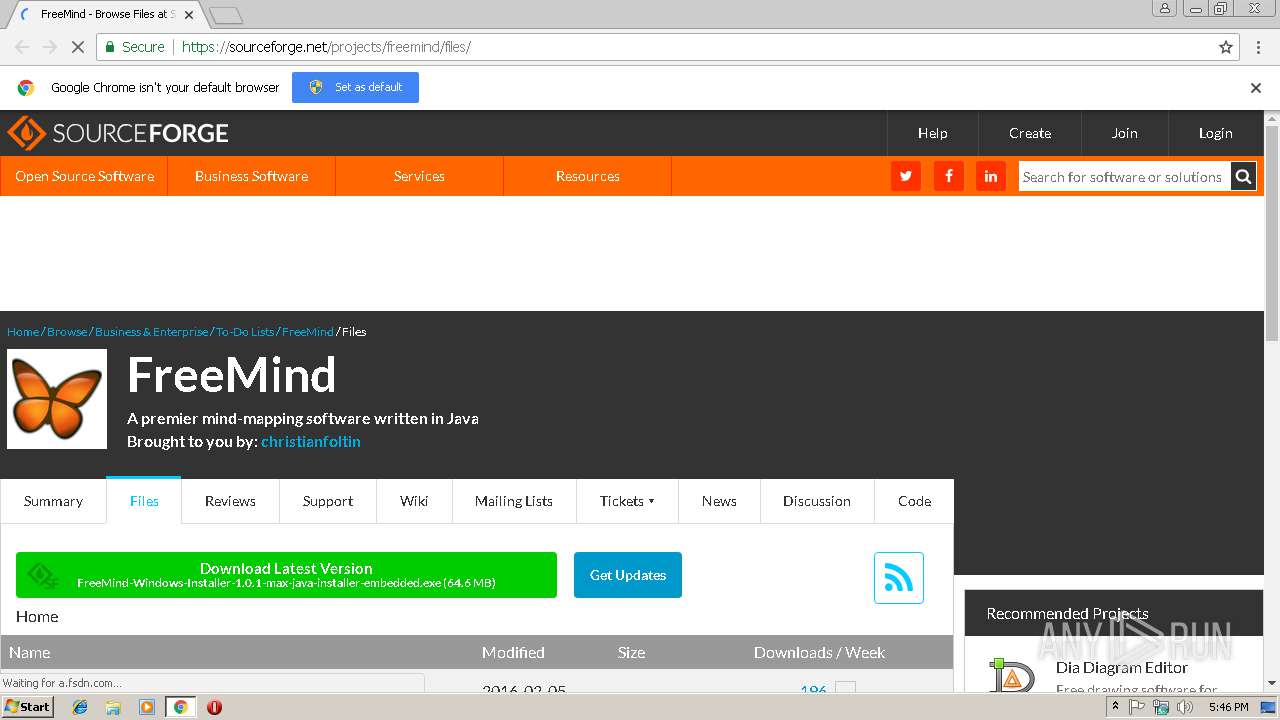Show hidden system tray icons
This screenshot has height=720, width=1280.
[x=1115, y=707]
